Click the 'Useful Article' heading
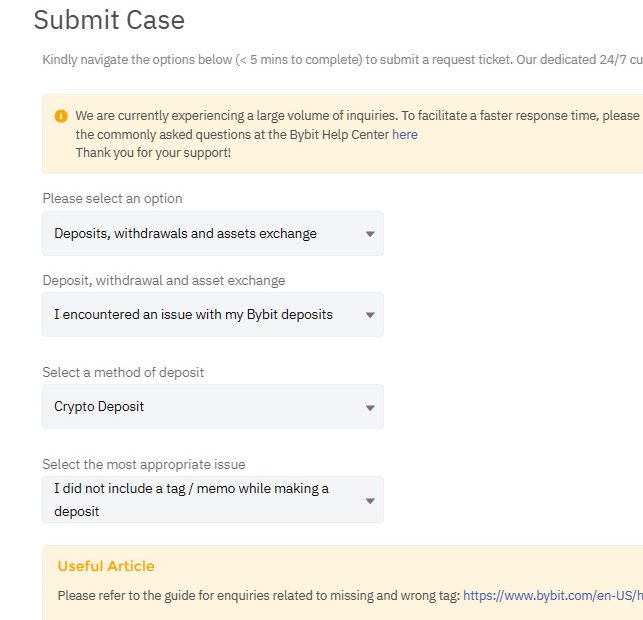Screen dimensions: 643x620 coord(106,566)
